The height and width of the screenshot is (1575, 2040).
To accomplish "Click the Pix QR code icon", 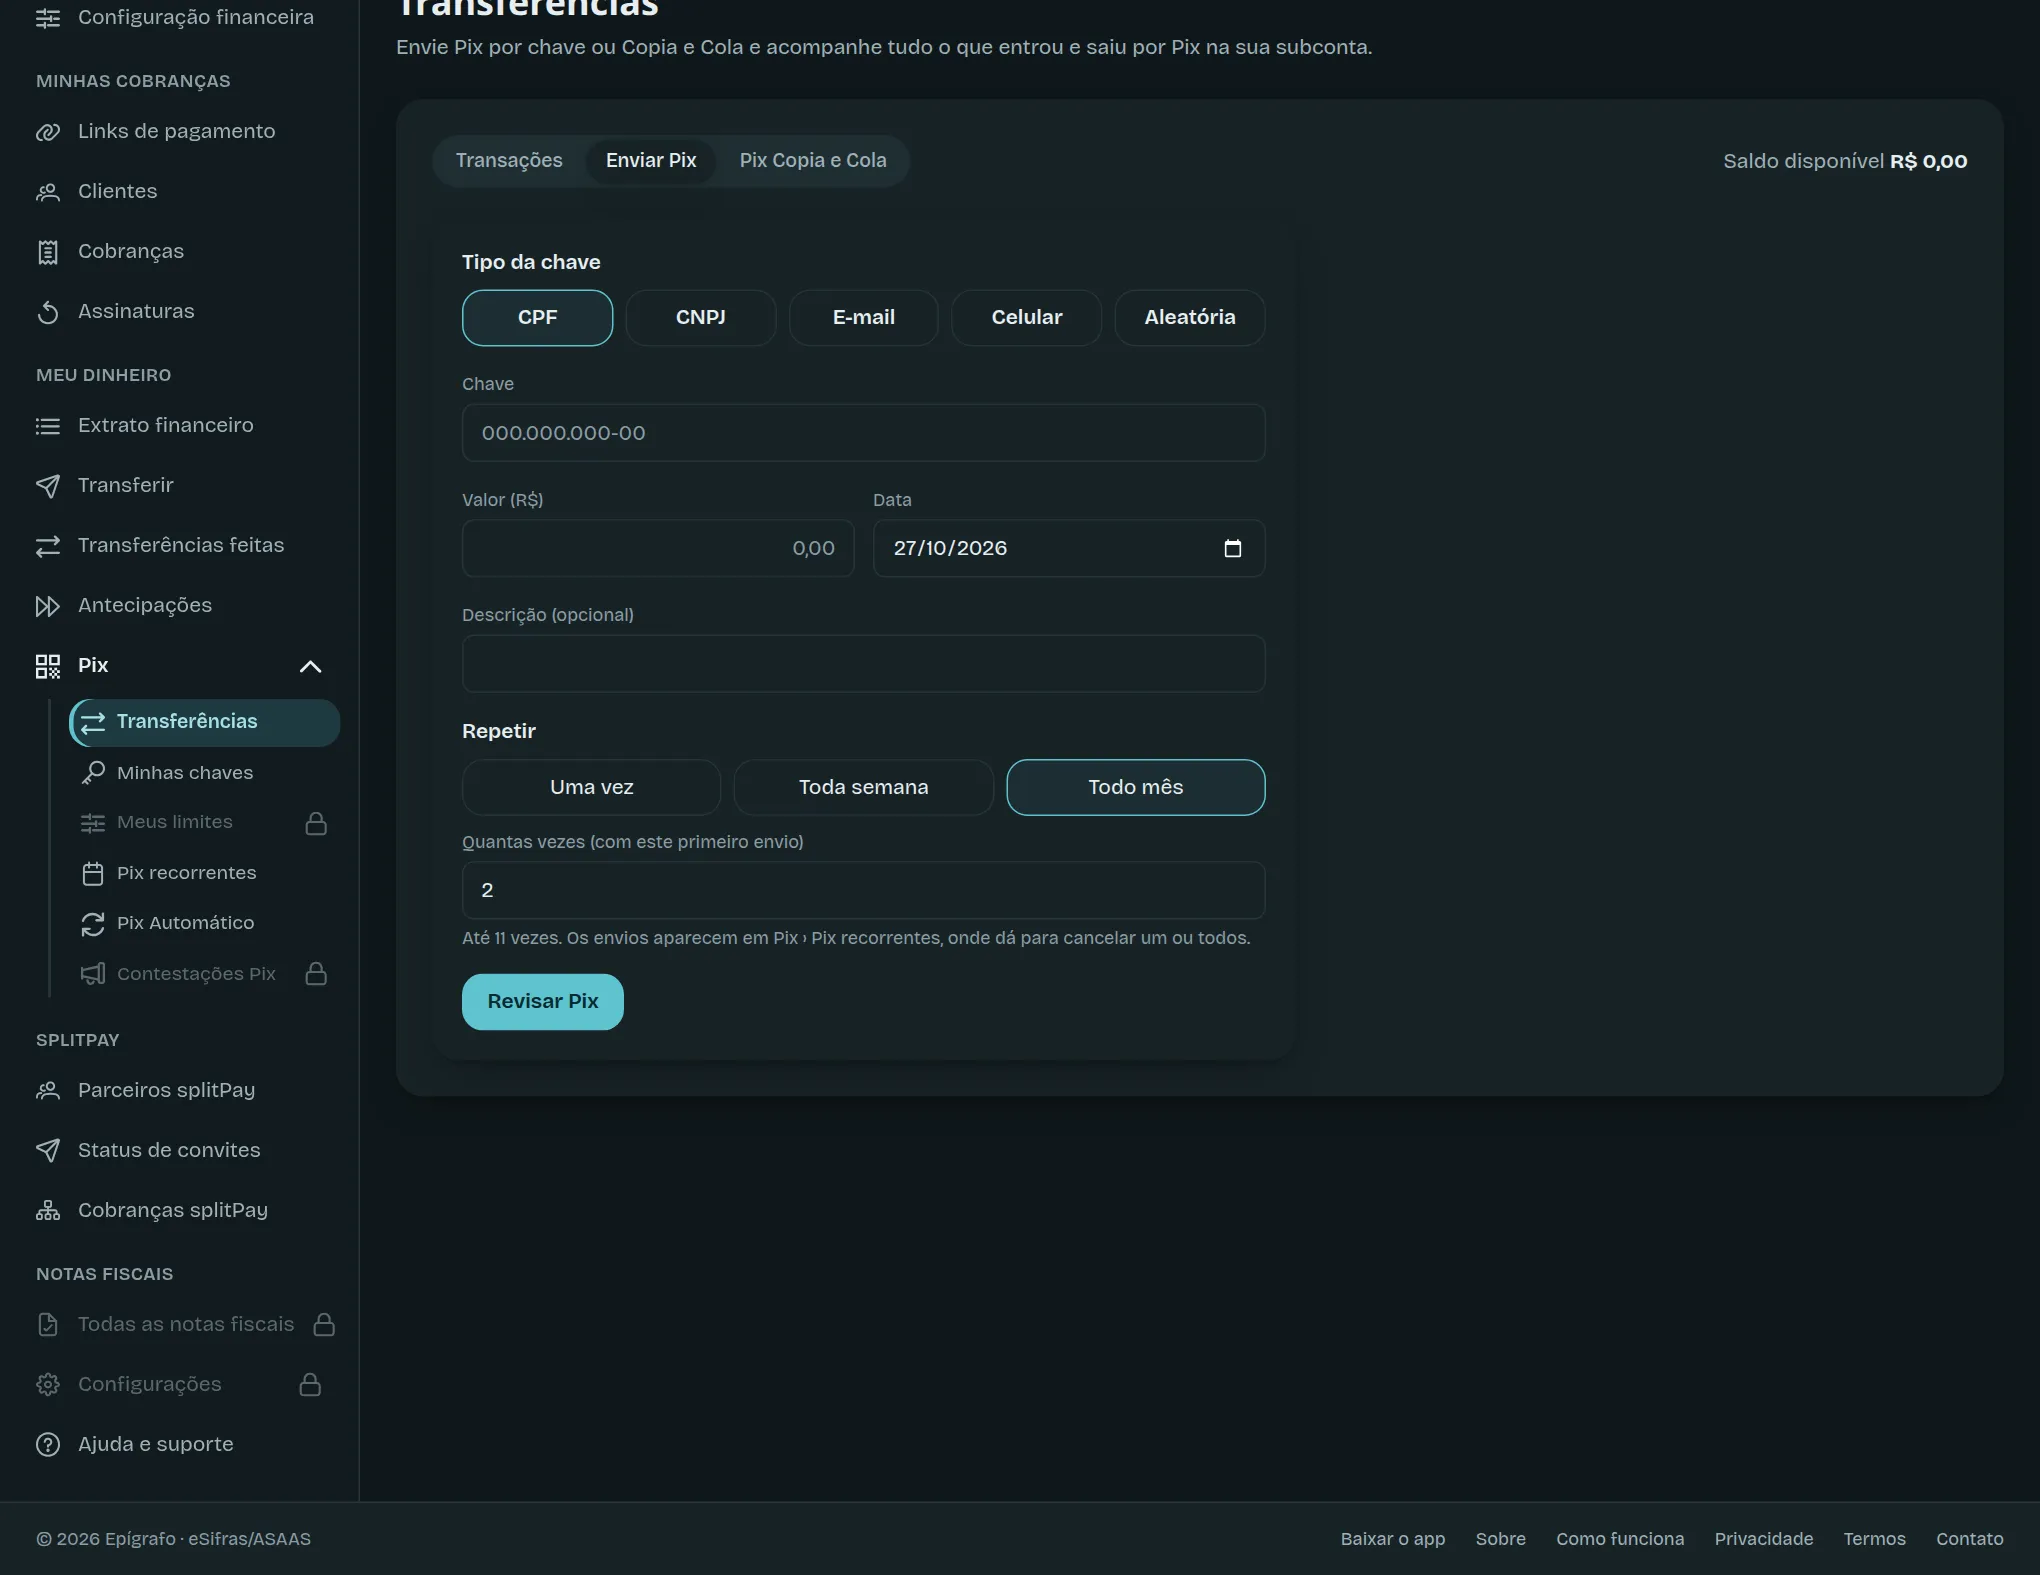I will tap(48, 666).
